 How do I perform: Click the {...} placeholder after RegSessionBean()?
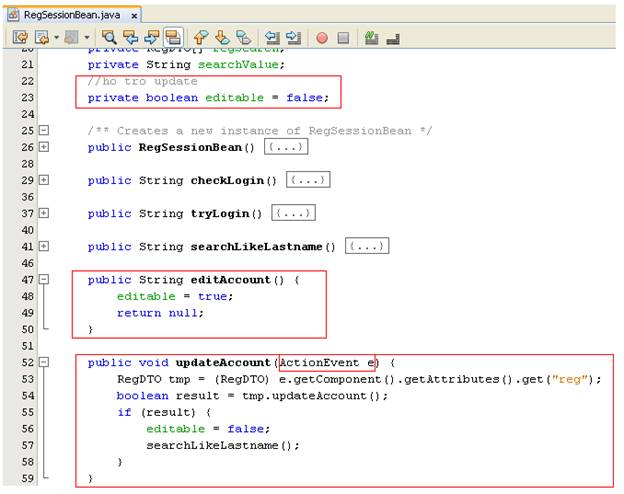[286, 147]
